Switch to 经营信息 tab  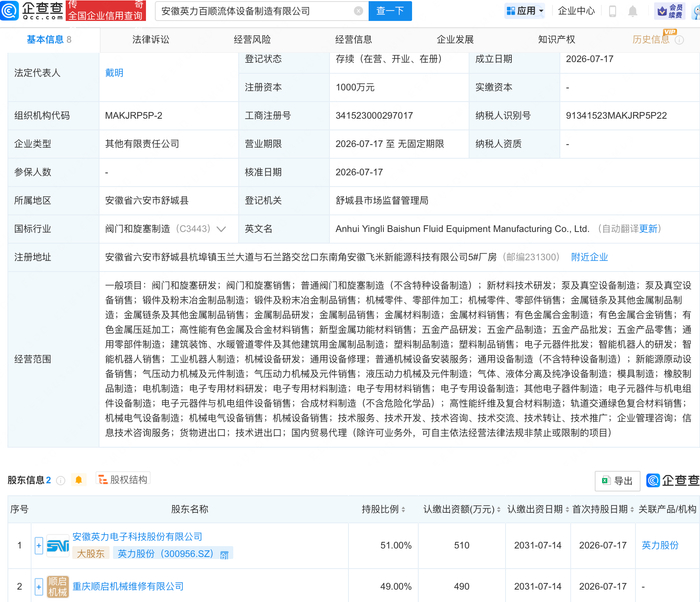pos(354,40)
